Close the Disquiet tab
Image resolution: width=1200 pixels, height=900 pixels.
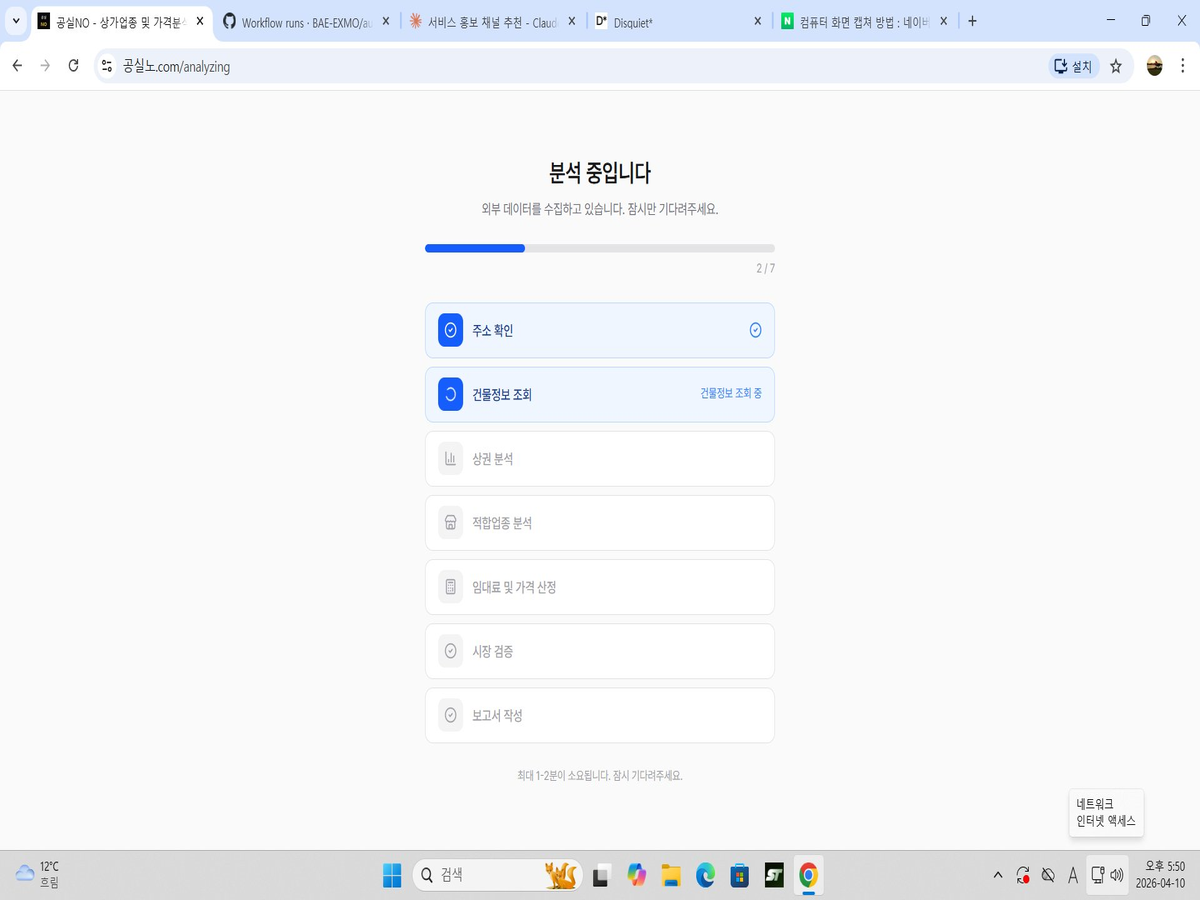pos(757,21)
